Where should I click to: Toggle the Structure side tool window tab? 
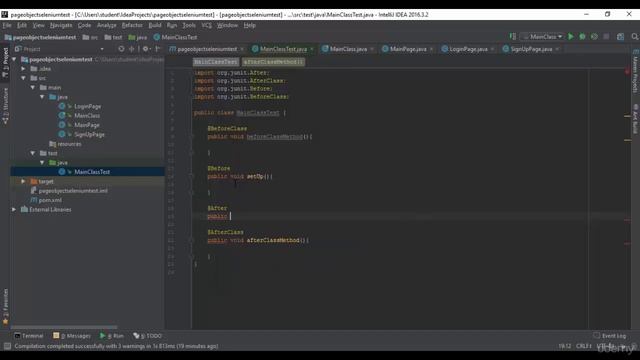[5, 105]
